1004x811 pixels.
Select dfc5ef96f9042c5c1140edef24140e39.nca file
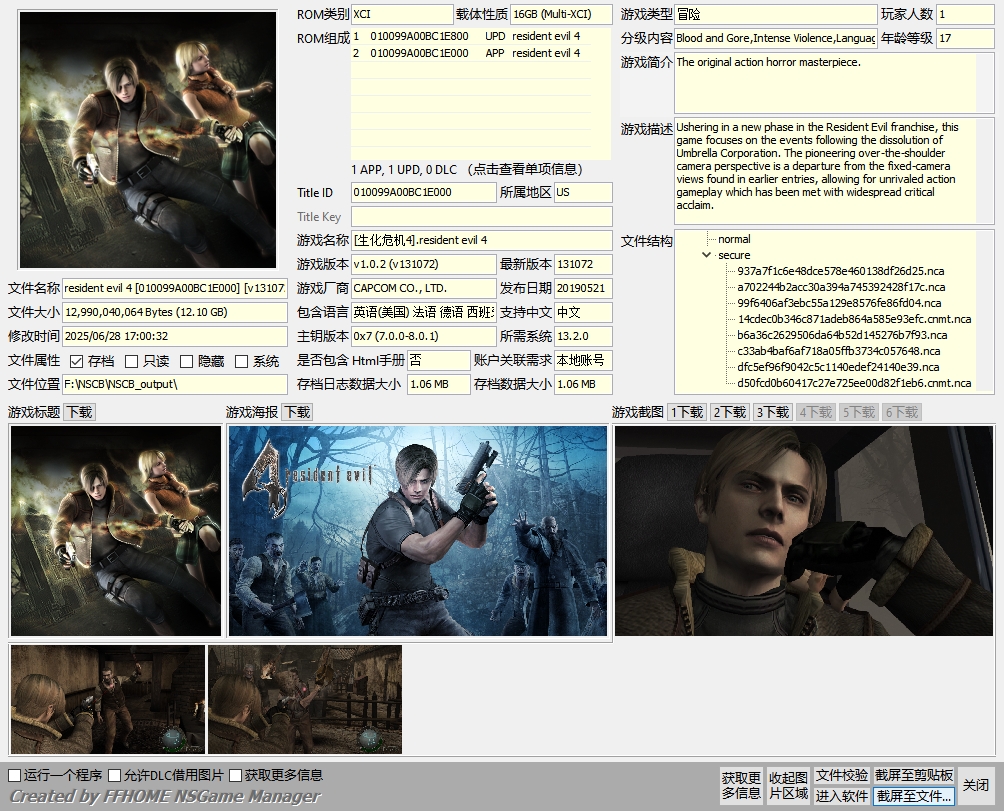(838, 367)
